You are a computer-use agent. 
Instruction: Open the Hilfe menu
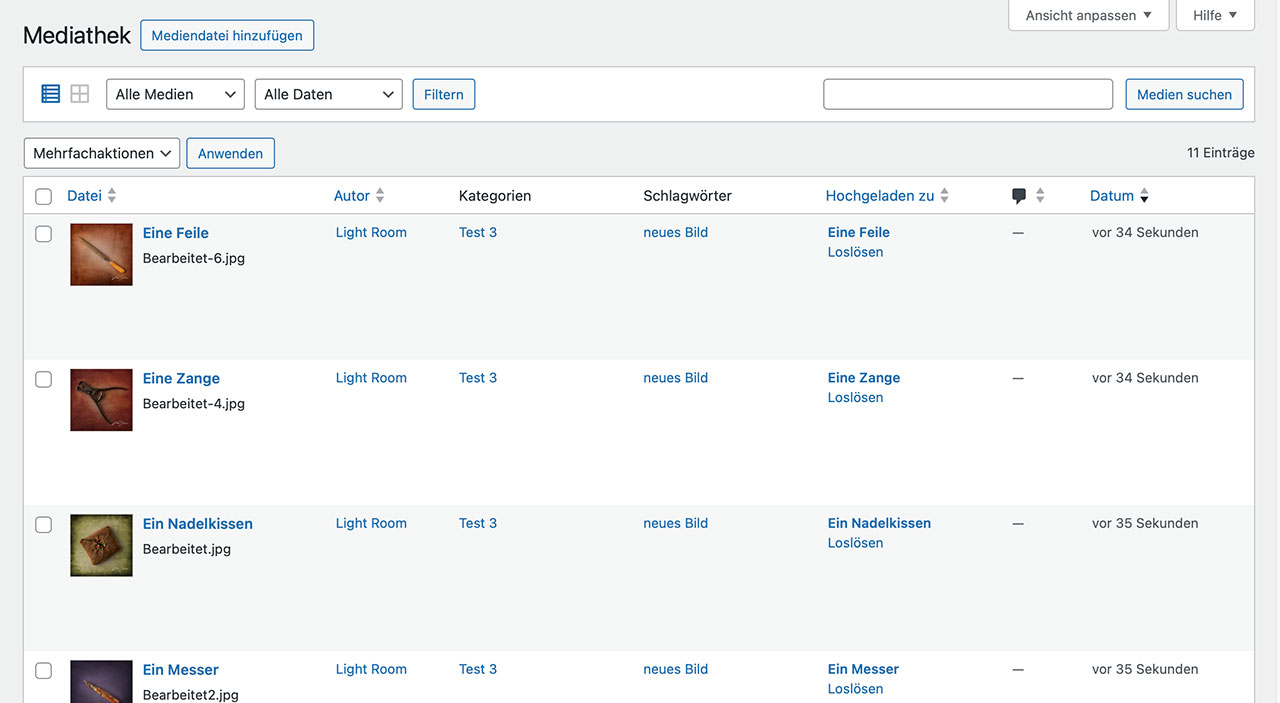[1215, 15]
